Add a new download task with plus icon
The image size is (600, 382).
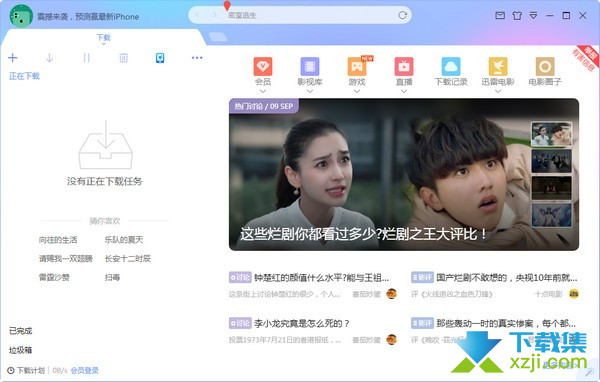pos(13,58)
